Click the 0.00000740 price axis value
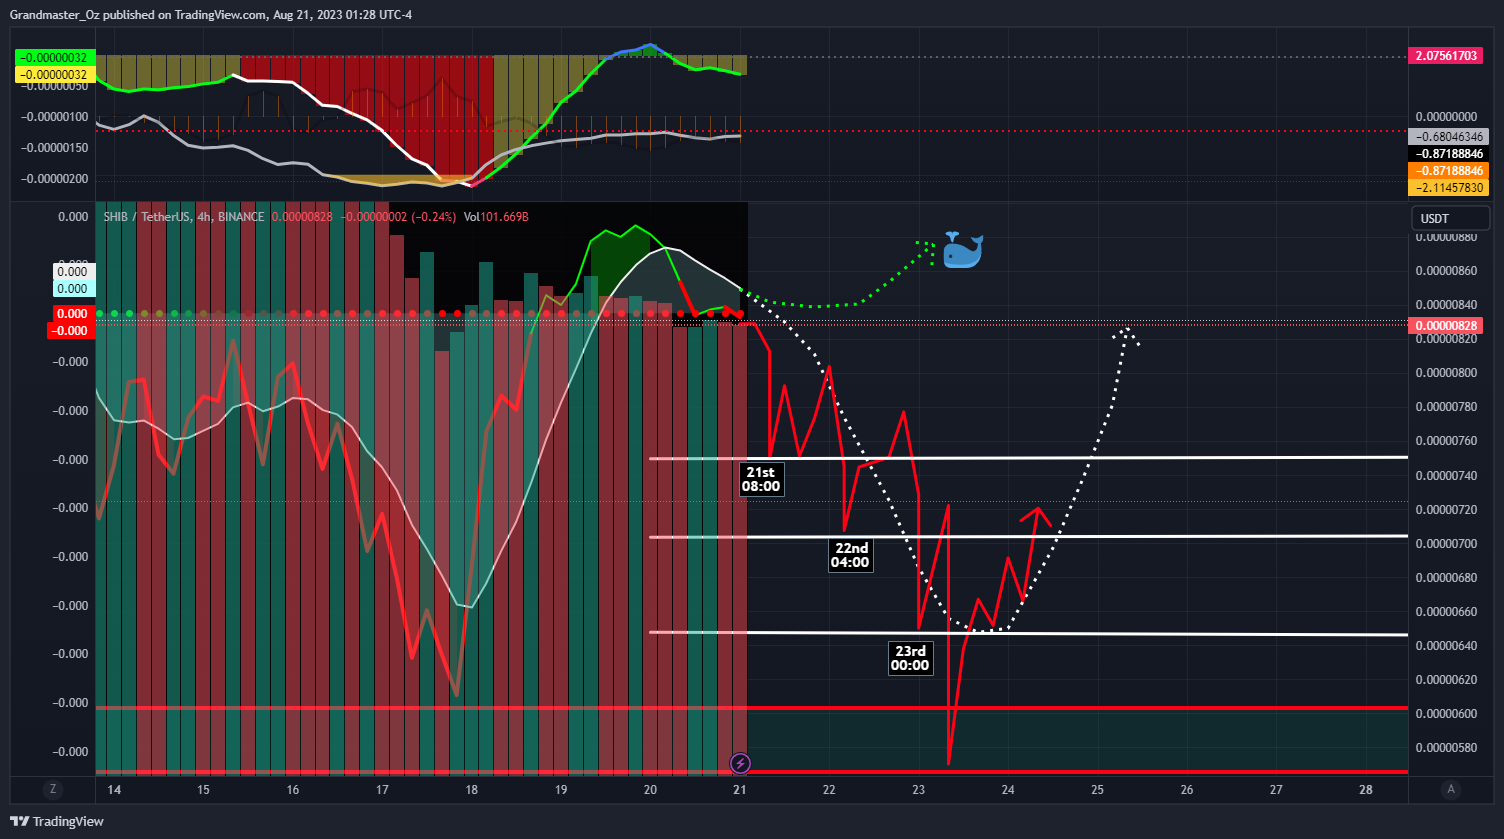Image resolution: width=1504 pixels, height=839 pixels. coord(1447,475)
